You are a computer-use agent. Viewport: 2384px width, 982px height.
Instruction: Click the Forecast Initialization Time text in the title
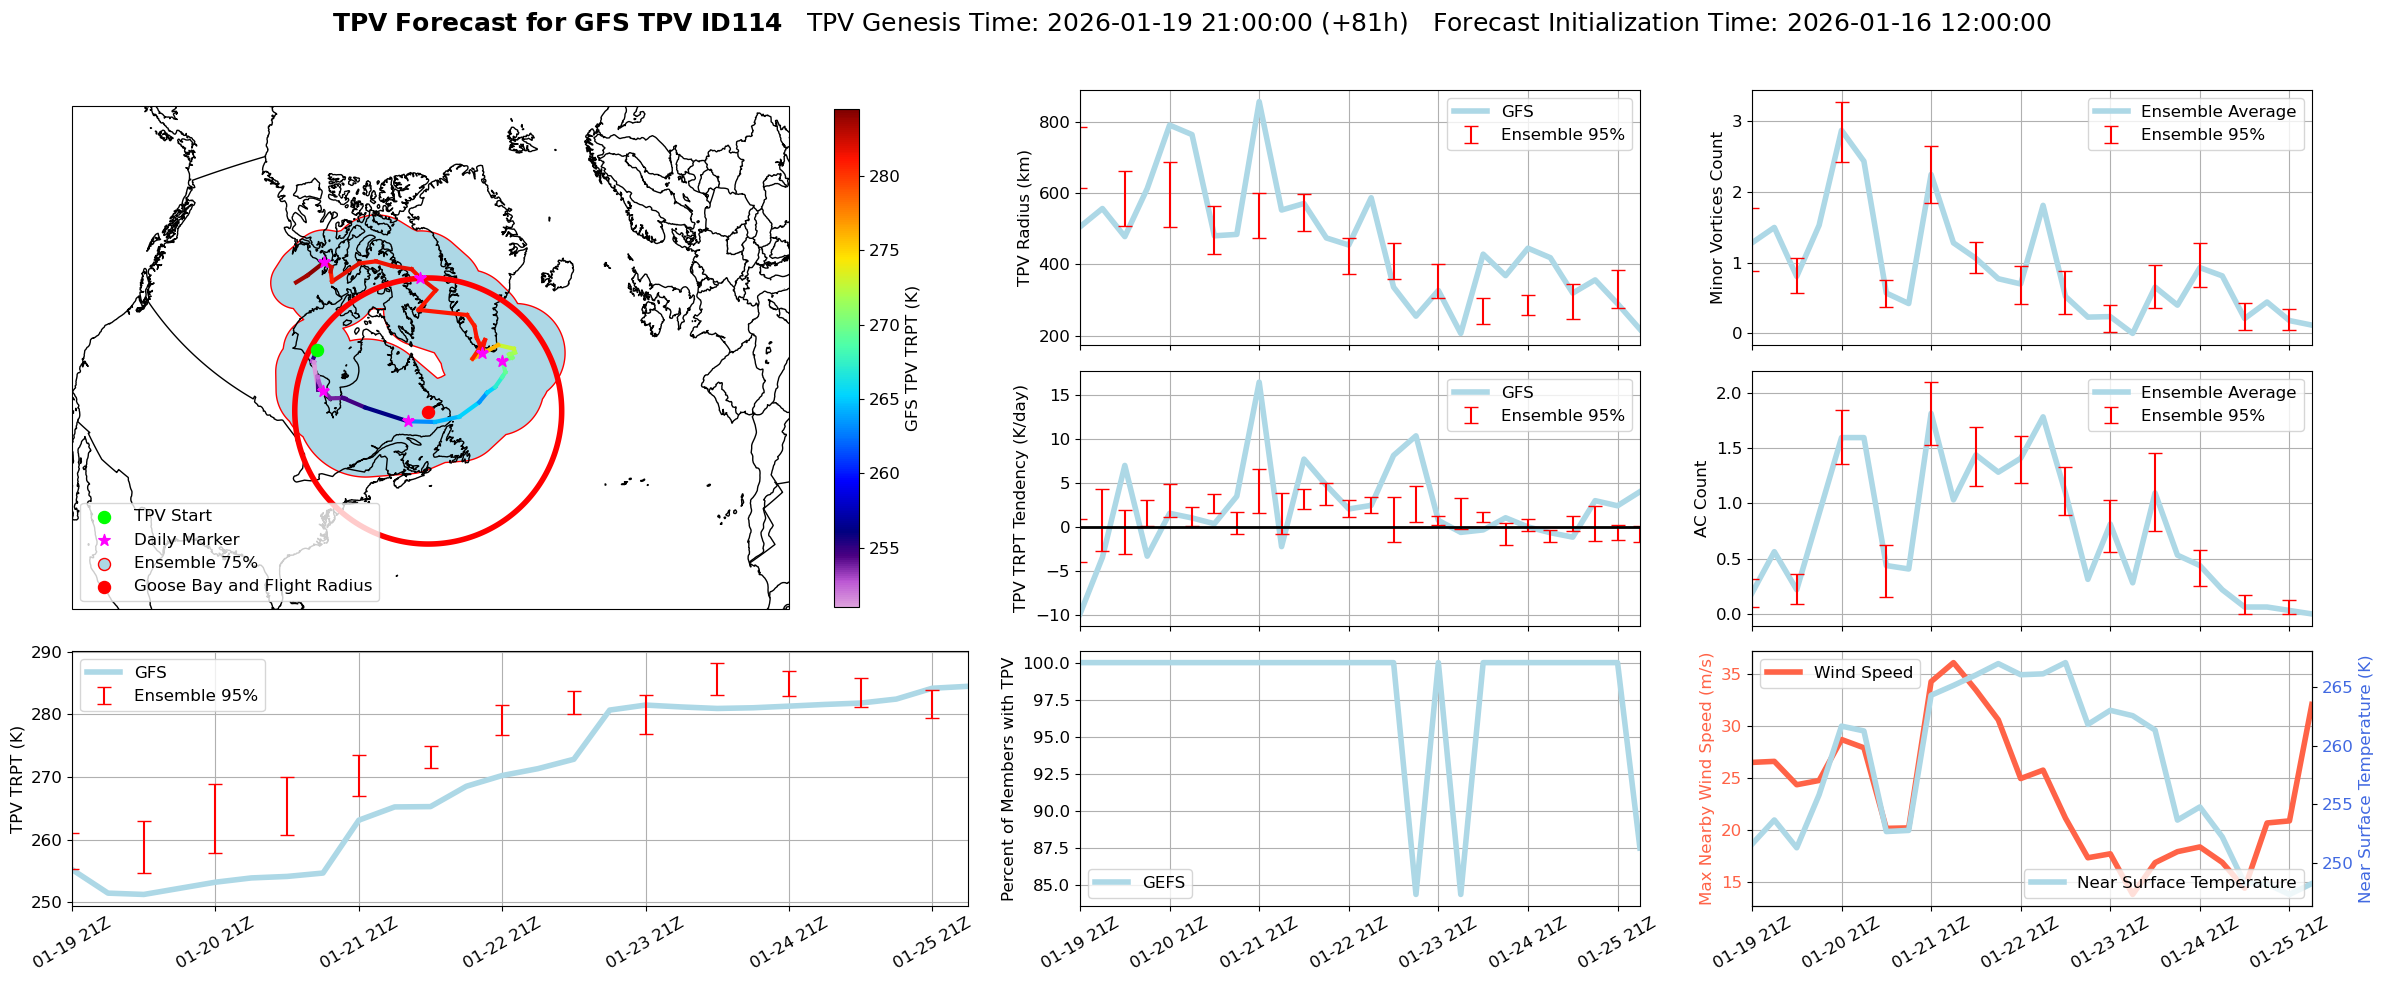coord(1741,23)
